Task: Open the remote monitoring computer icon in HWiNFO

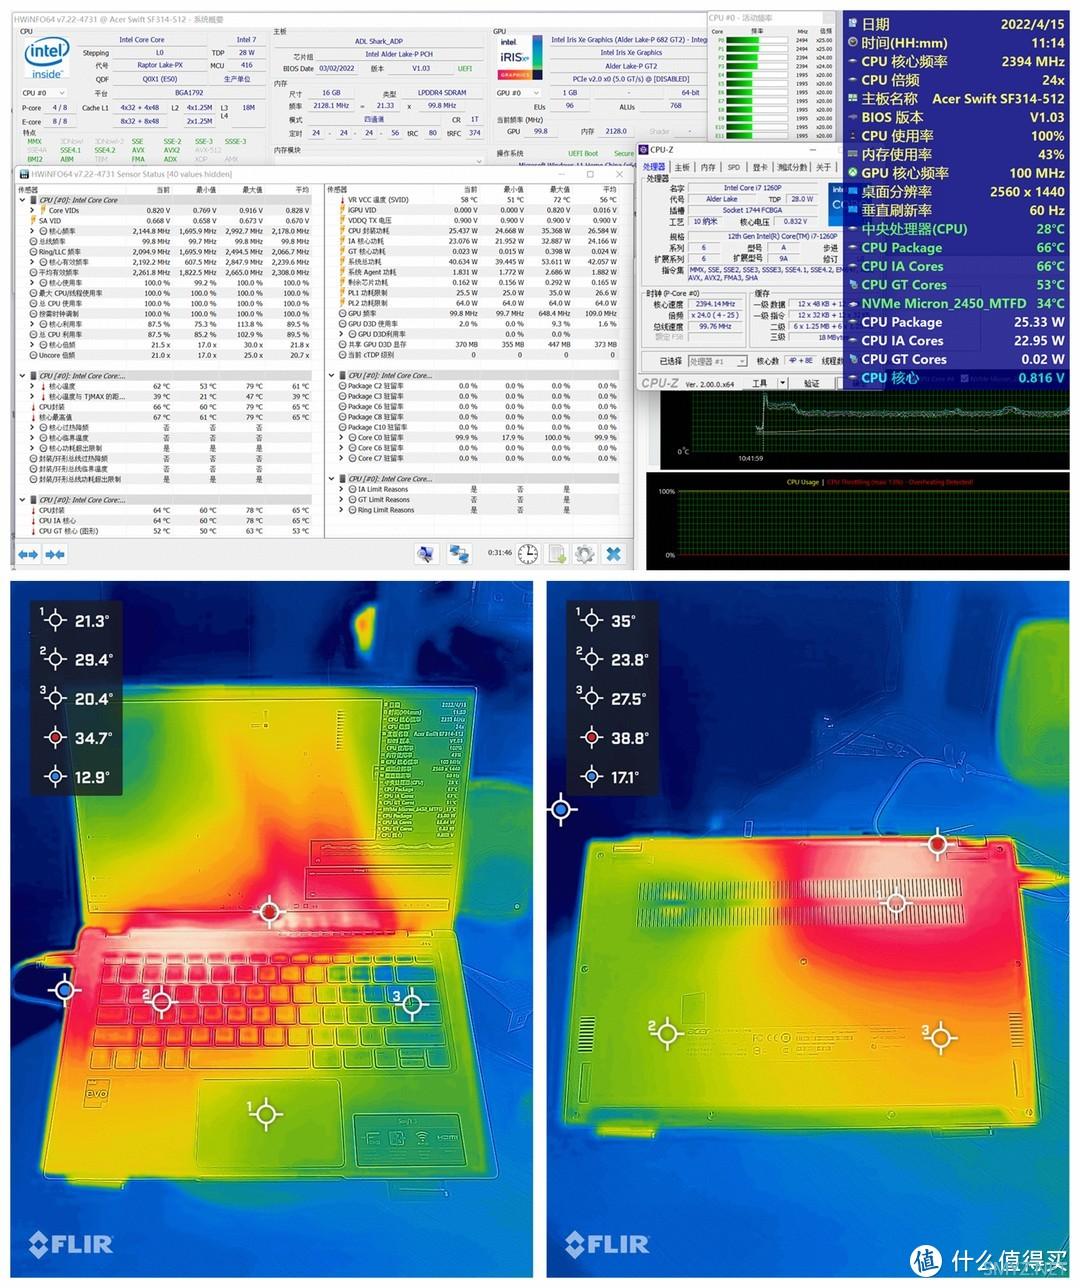Action: click(427, 553)
